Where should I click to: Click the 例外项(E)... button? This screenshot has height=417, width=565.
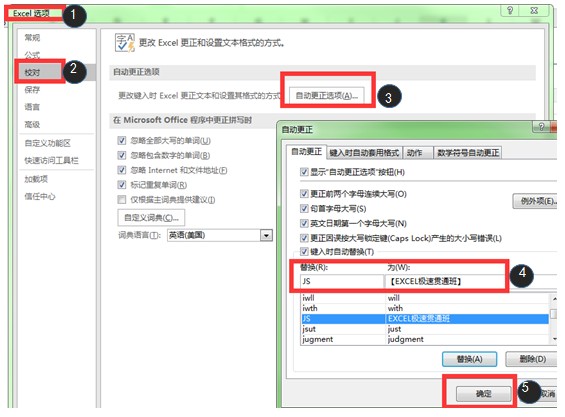tap(534, 201)
